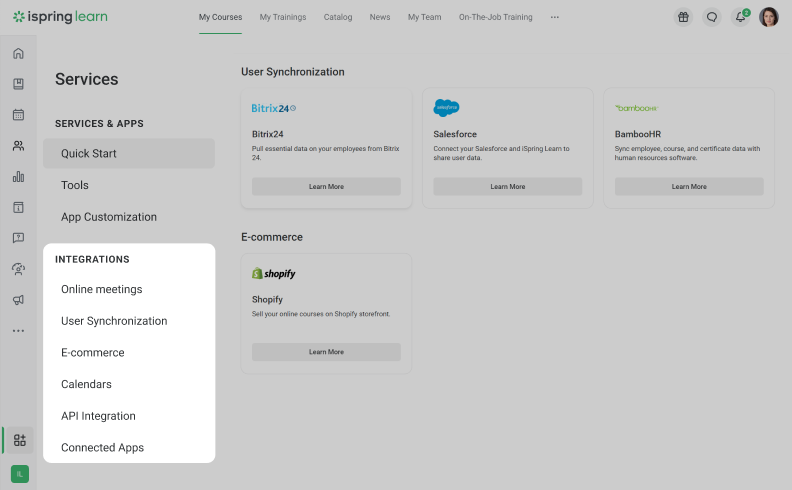Image resolution: width=792 pixels, height=490 pixels.
Task: Click the green IL account badge
Action: point(20,474)
